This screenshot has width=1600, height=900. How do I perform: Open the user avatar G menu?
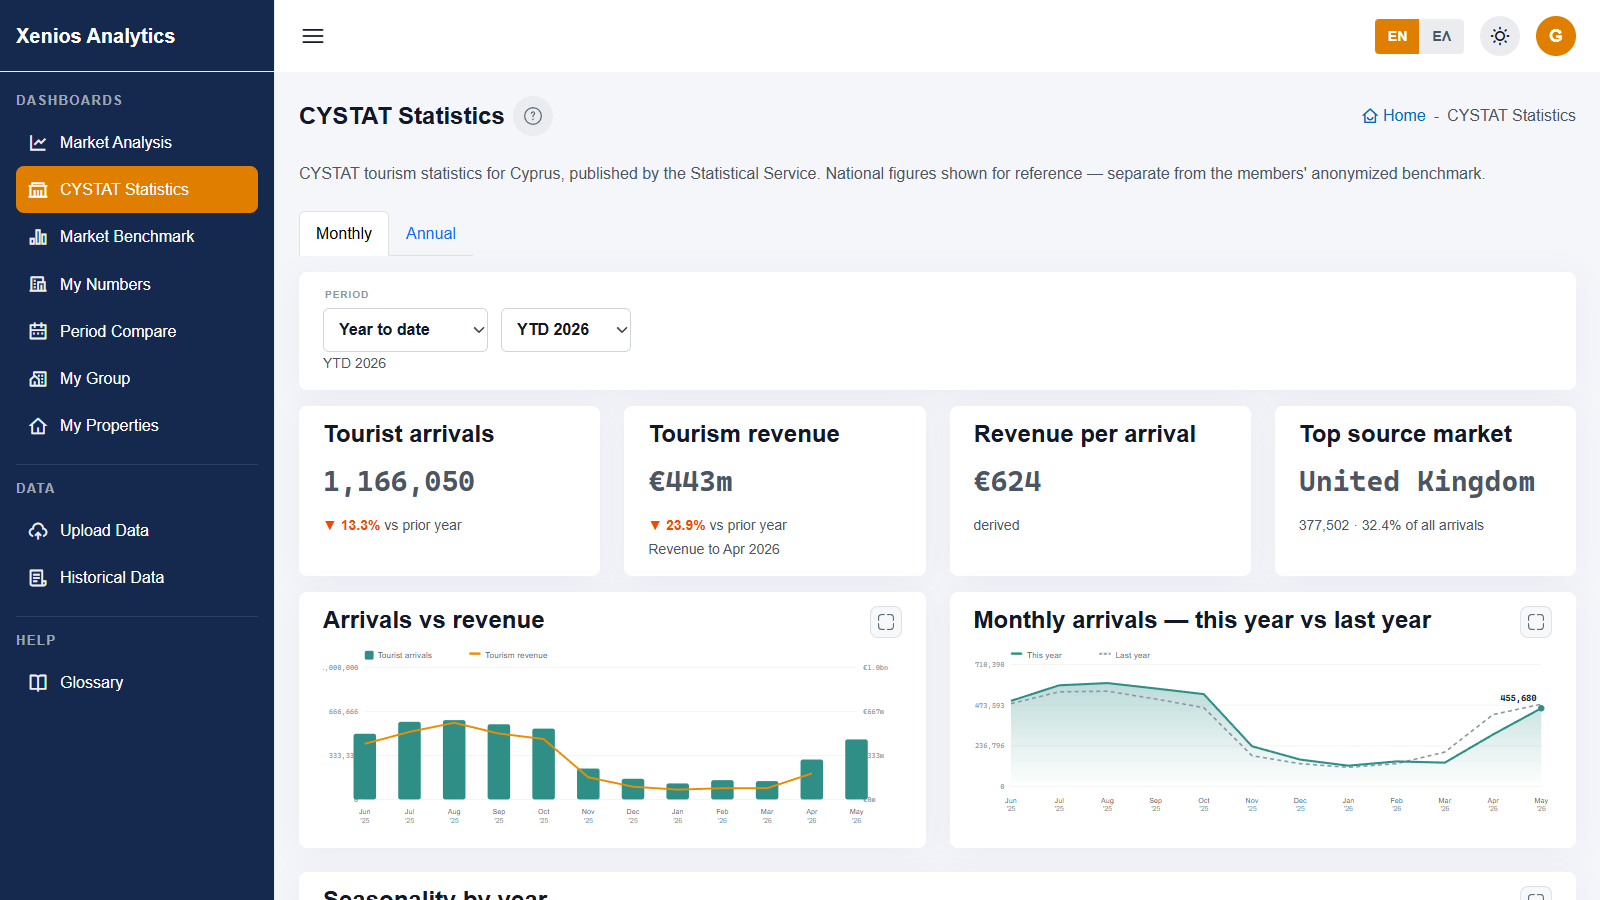(x=1556, y=36)
